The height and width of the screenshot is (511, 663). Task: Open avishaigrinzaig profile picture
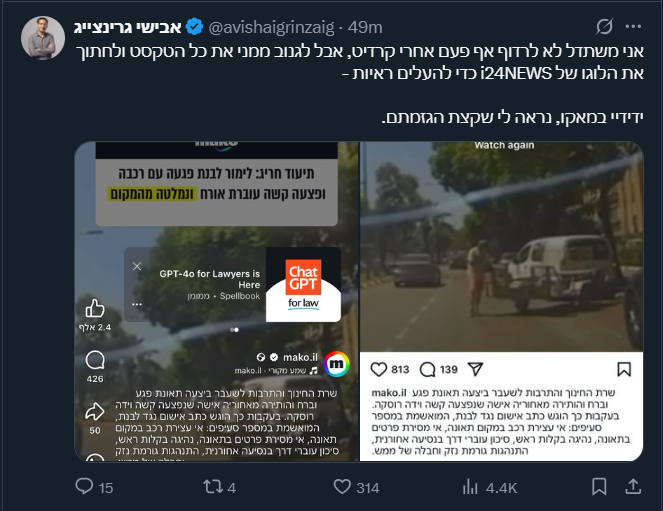[x=43, y=38]
